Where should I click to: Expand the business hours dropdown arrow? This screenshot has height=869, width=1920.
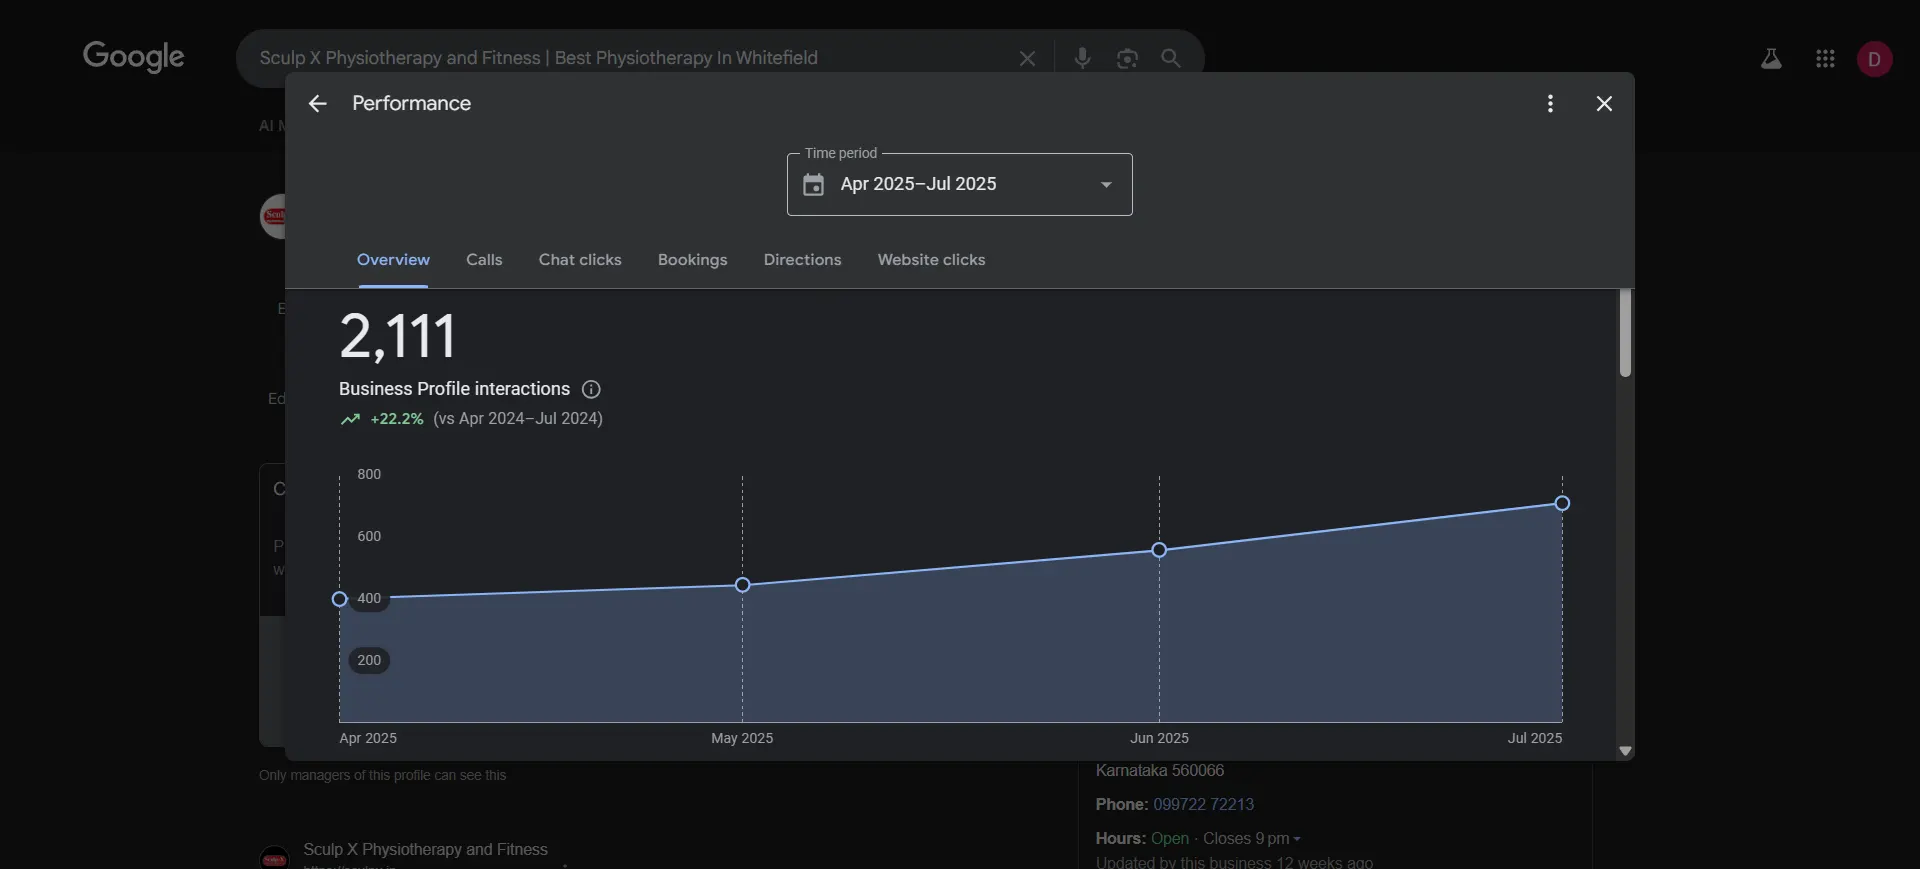point(1297,839)
